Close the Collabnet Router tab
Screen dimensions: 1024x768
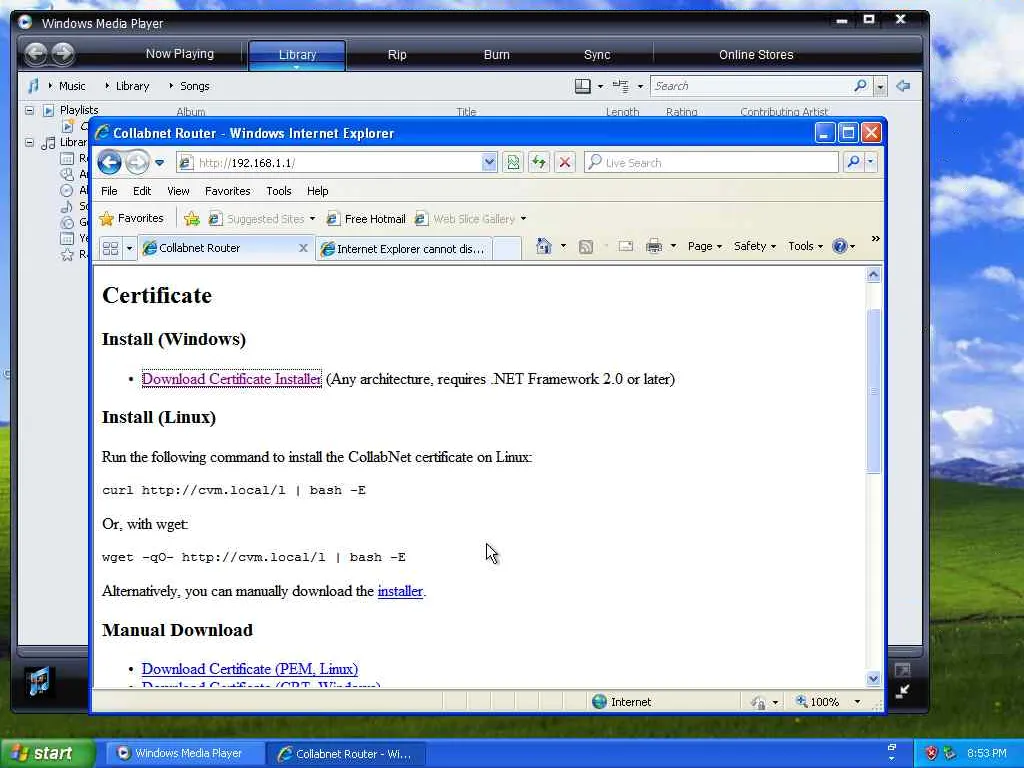pos(303,248)
